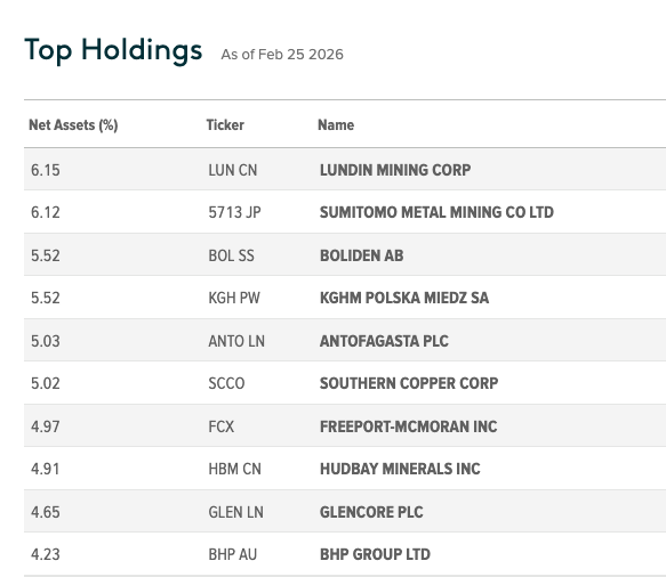Image resolution: width=666 pixels, height=578 pixels.
Task: Click Hudbay Minerals Inc name
Action: point(399,468)
